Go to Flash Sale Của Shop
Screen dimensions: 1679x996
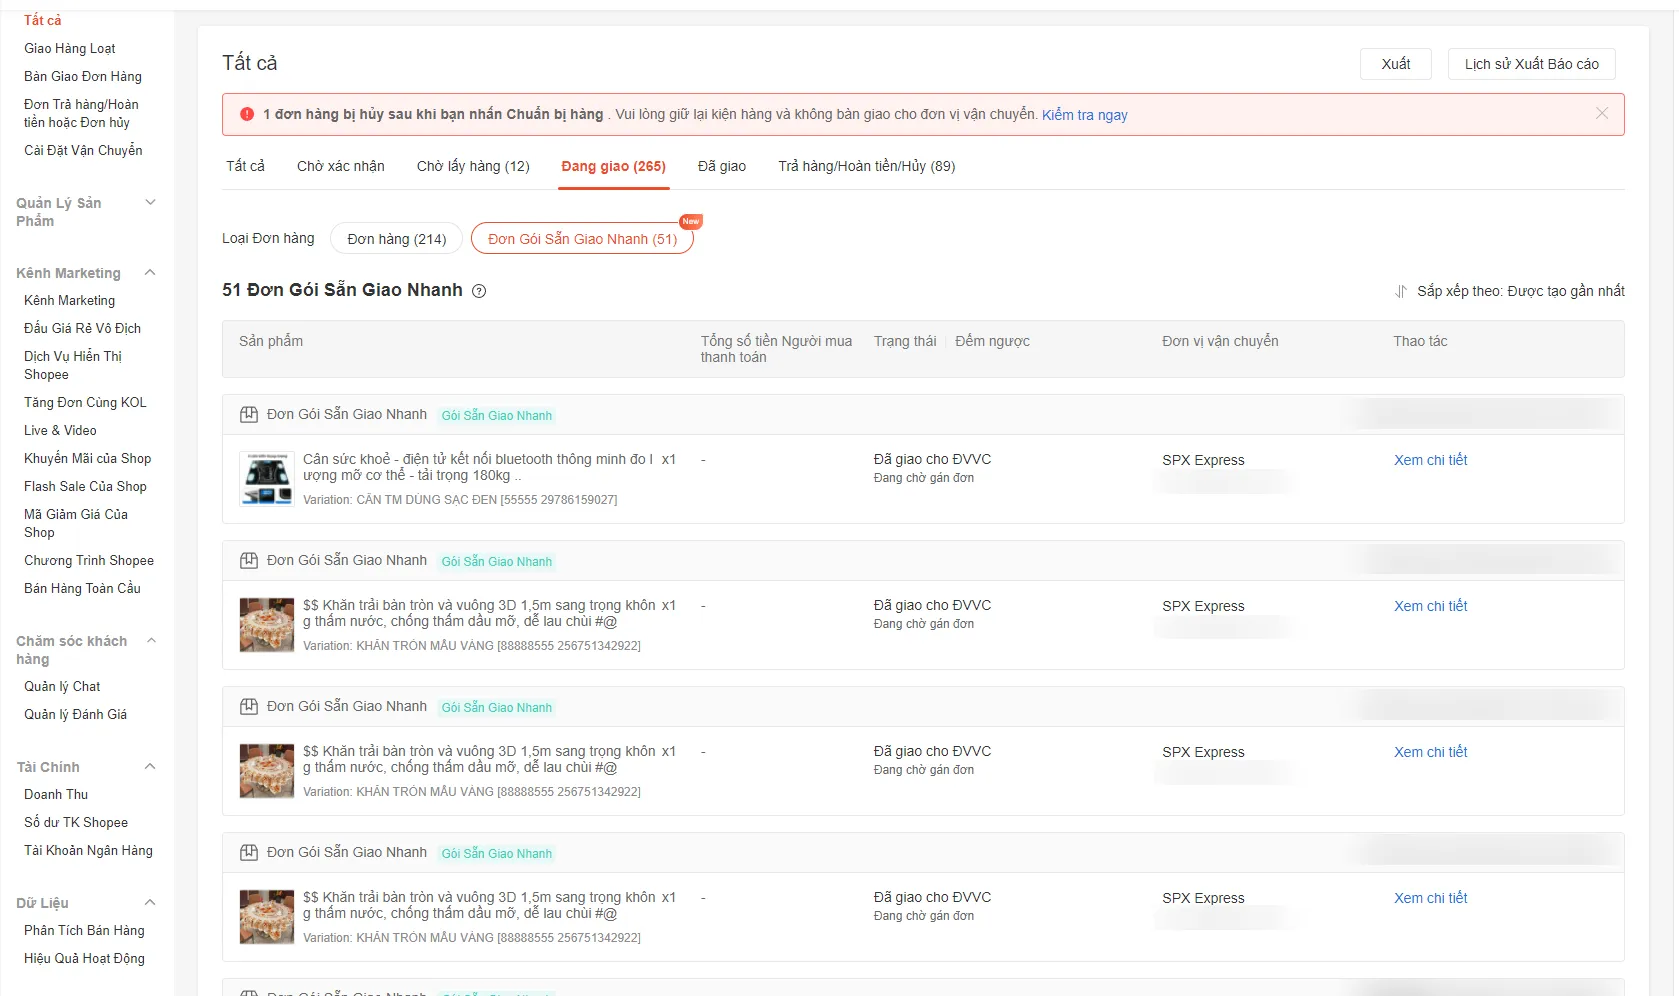coord(85,486)
